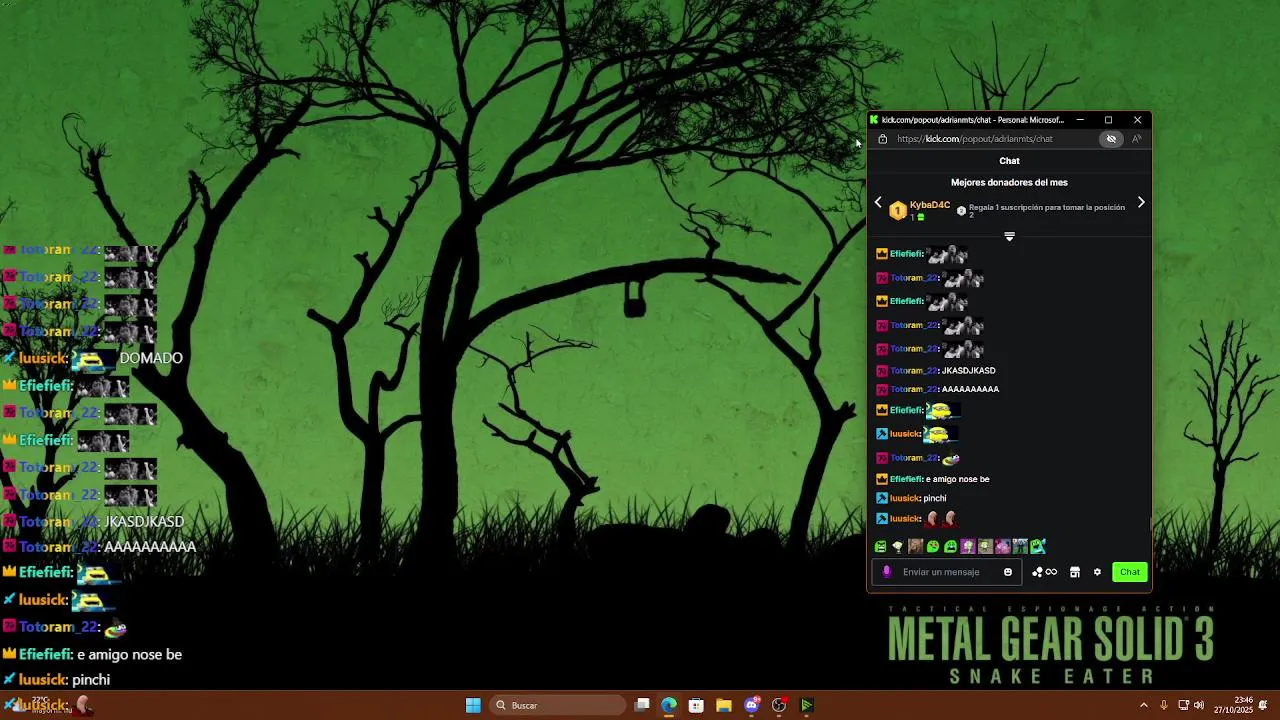Image resolution: width=1280 pixels, height=720 pixels.
Task: Click the taskbar Buscar search box
Action: (560, 705)
